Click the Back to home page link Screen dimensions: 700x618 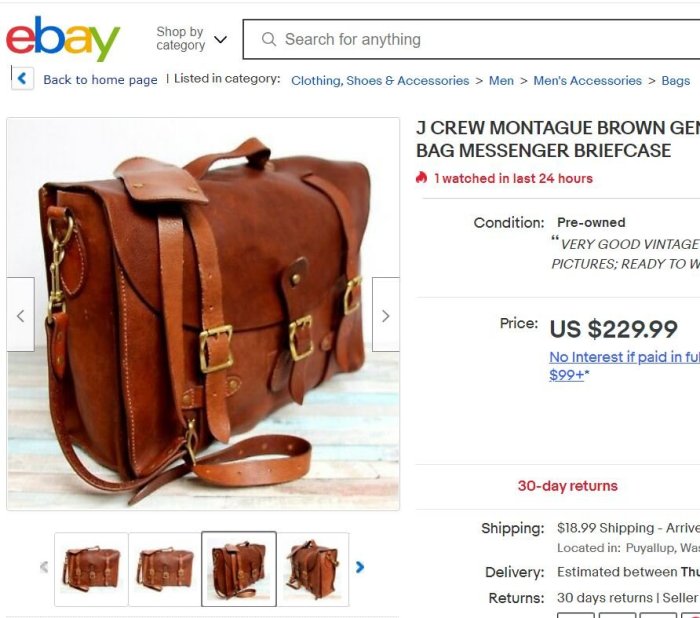tap(100, 79)
